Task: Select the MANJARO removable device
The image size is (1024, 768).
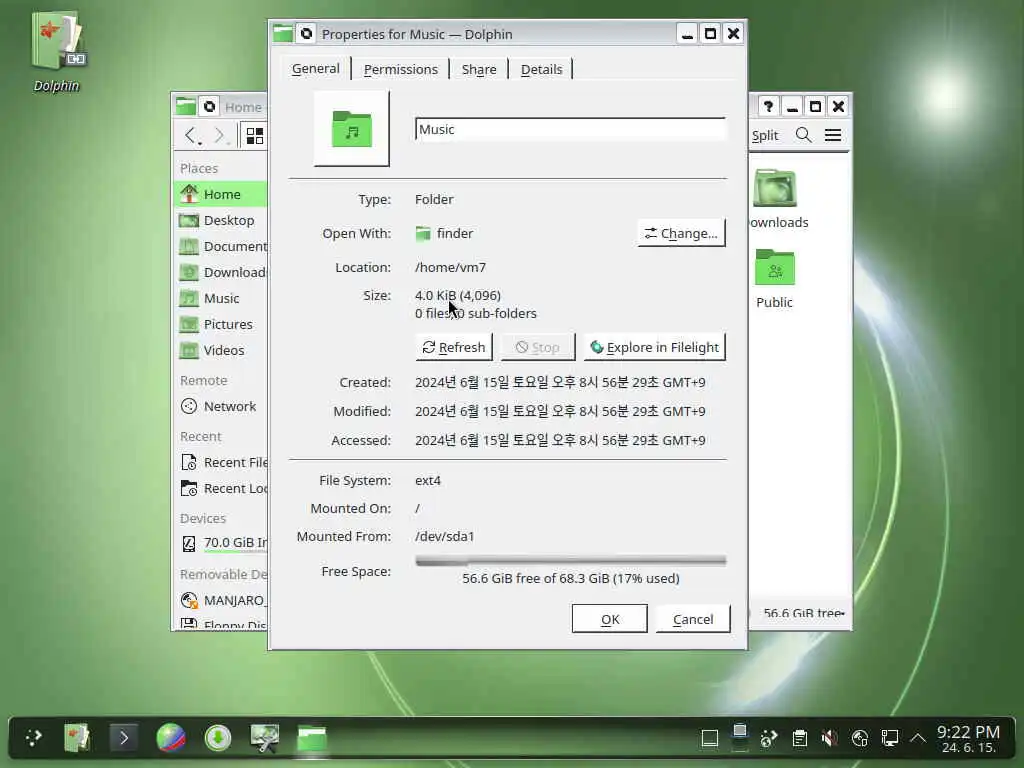Action: pyautogui.click(x=221, y=600)
